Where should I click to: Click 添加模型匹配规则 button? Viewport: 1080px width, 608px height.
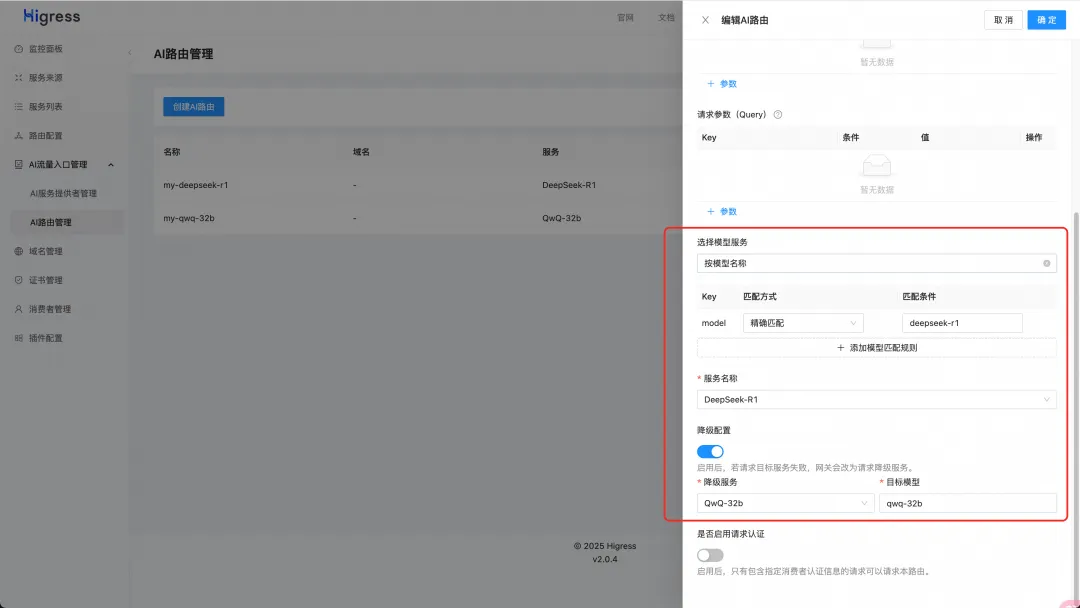tap(876, 348)
